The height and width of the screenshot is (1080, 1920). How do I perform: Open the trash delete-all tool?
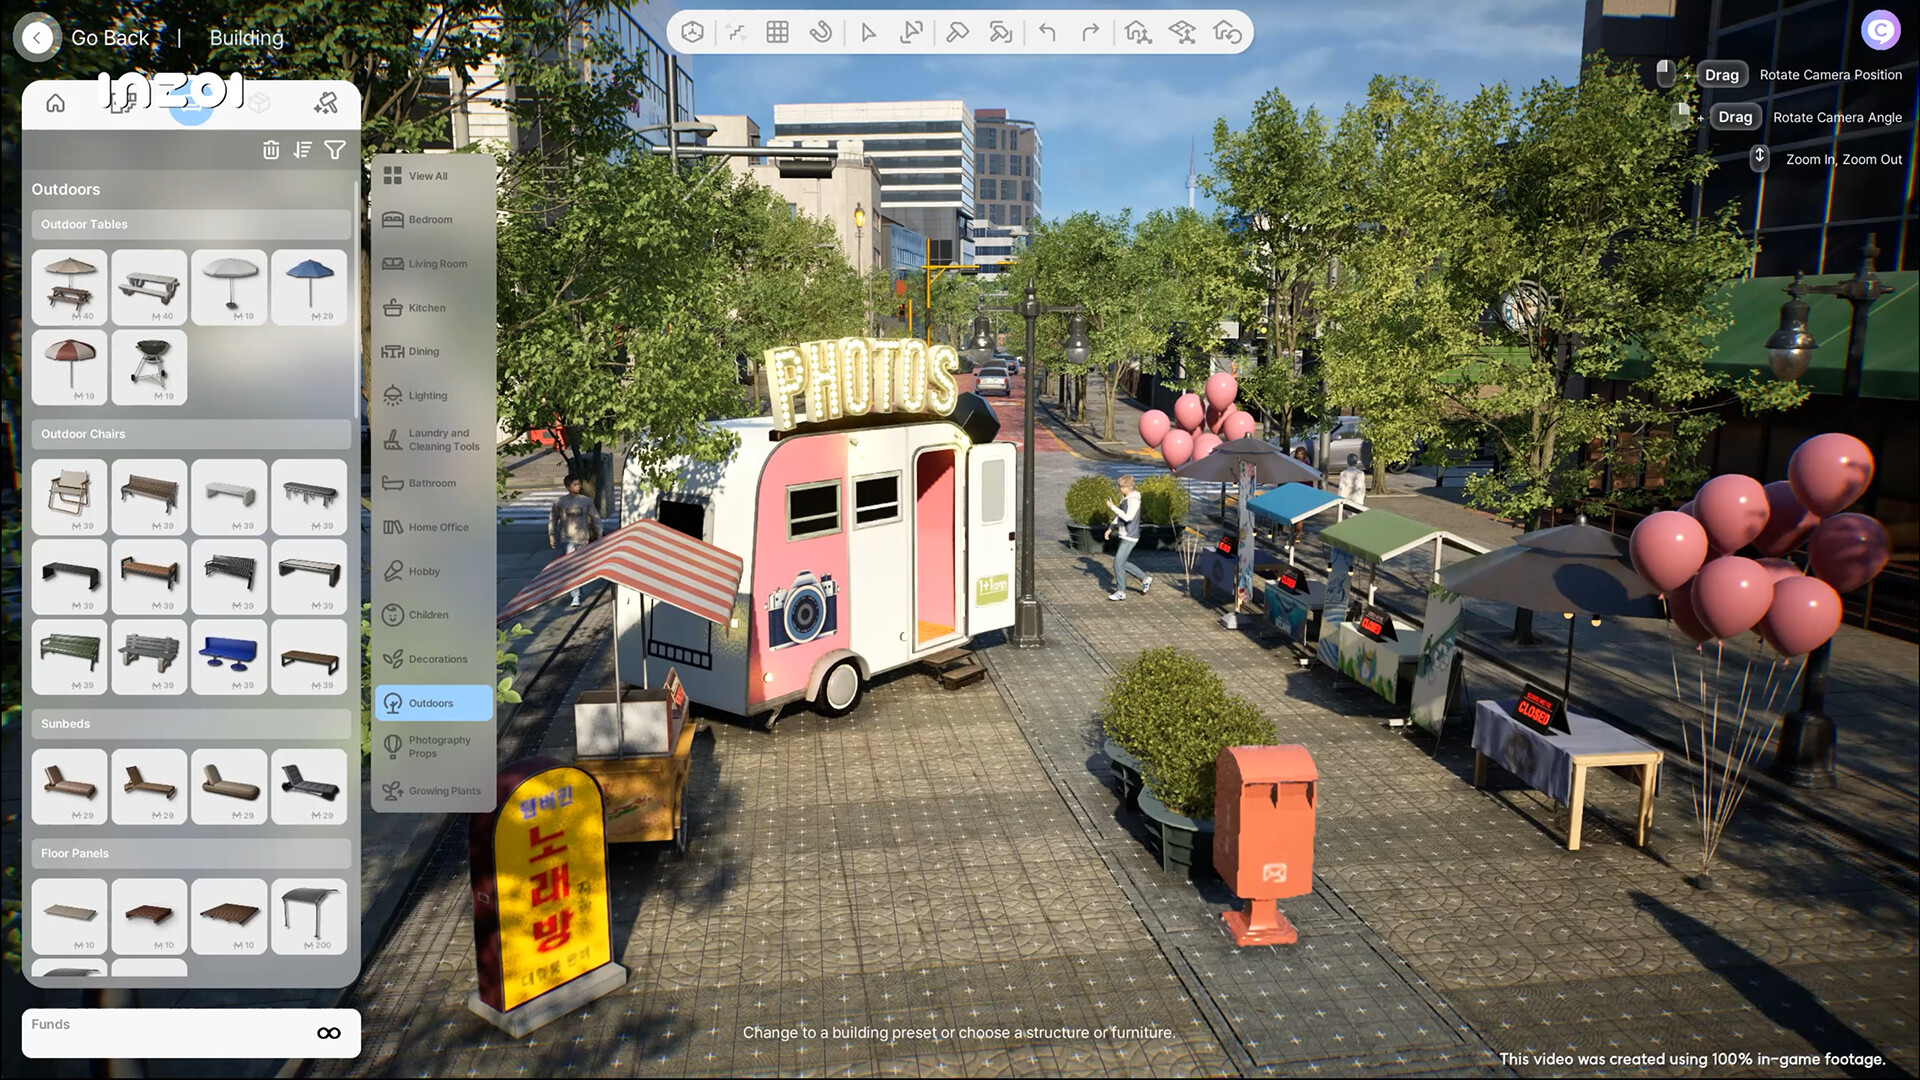pyautogui.click(x=271, y=150)
